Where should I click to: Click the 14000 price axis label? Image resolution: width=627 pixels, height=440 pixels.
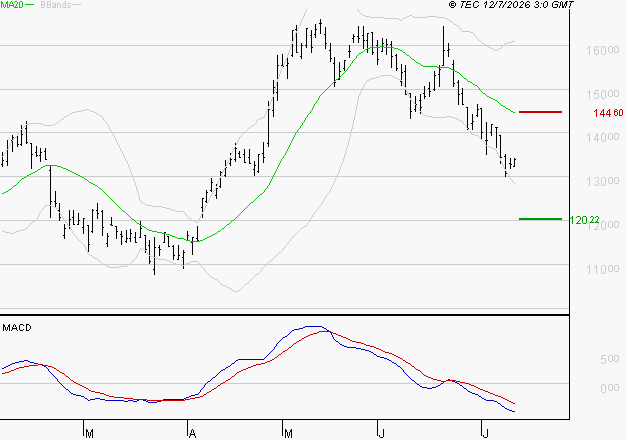tap(603, 137)
